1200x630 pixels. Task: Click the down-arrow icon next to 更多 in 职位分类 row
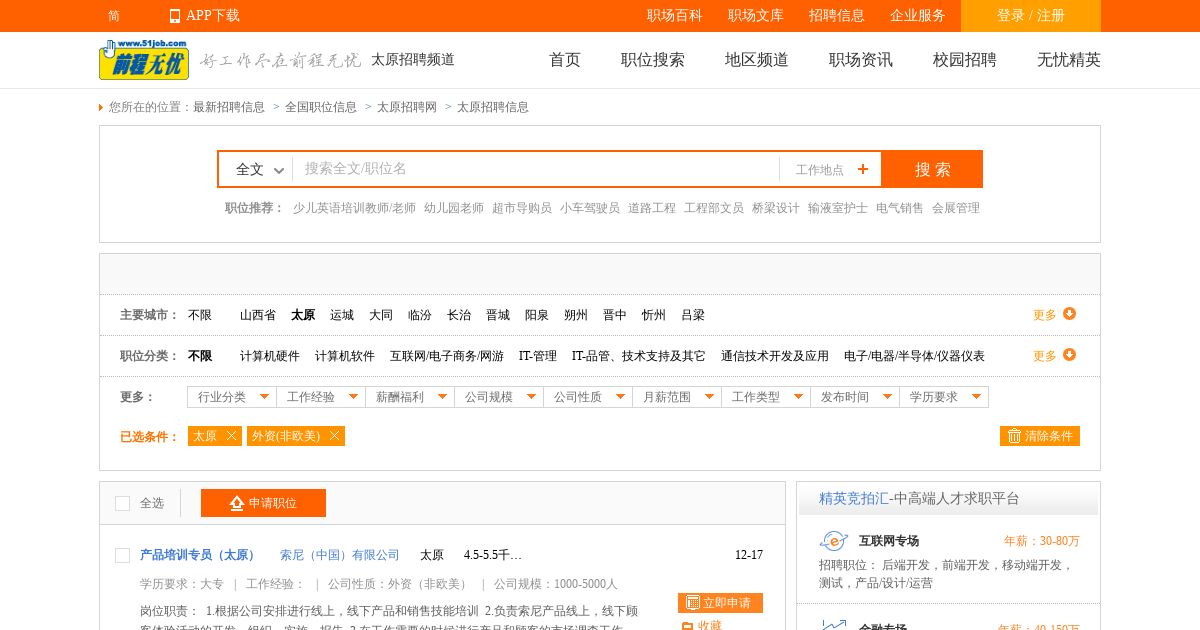(1069, 355)
